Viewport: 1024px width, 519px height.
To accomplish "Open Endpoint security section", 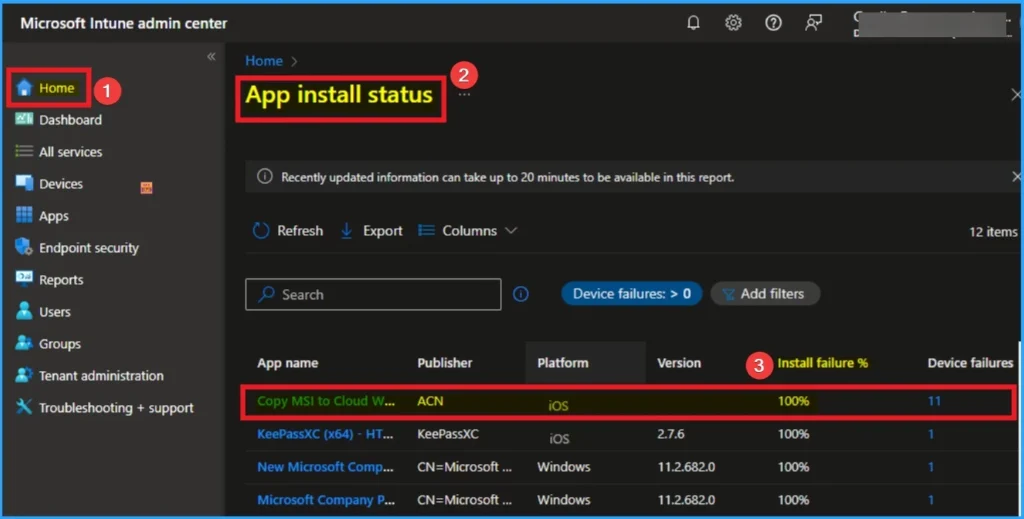I will click(x=89, y=248).
